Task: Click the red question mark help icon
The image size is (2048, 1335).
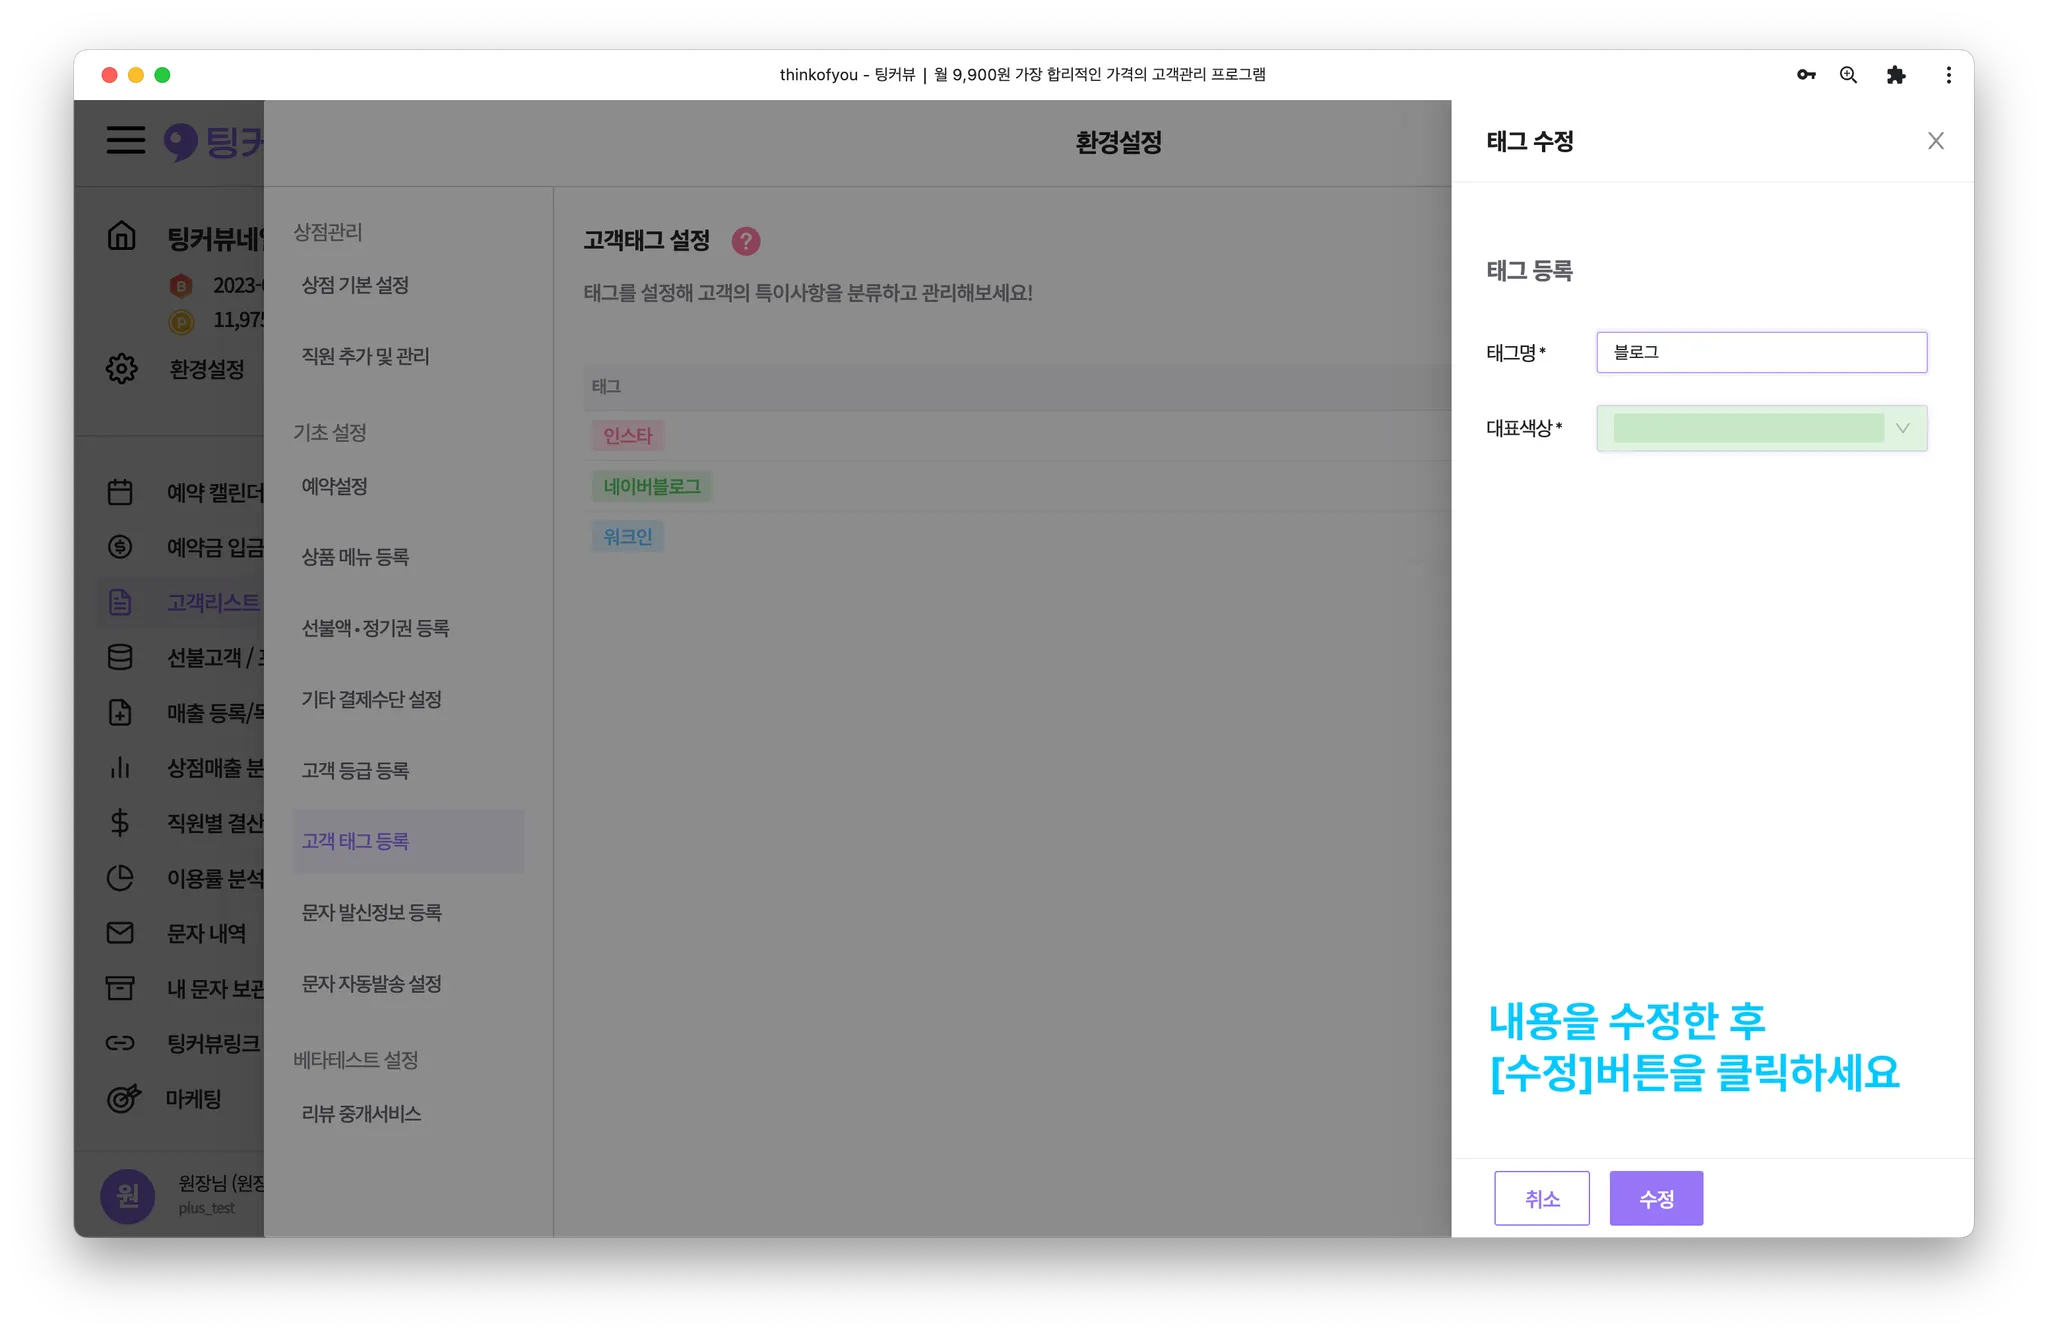Action: pyautogui.click(x=746, y=241)
